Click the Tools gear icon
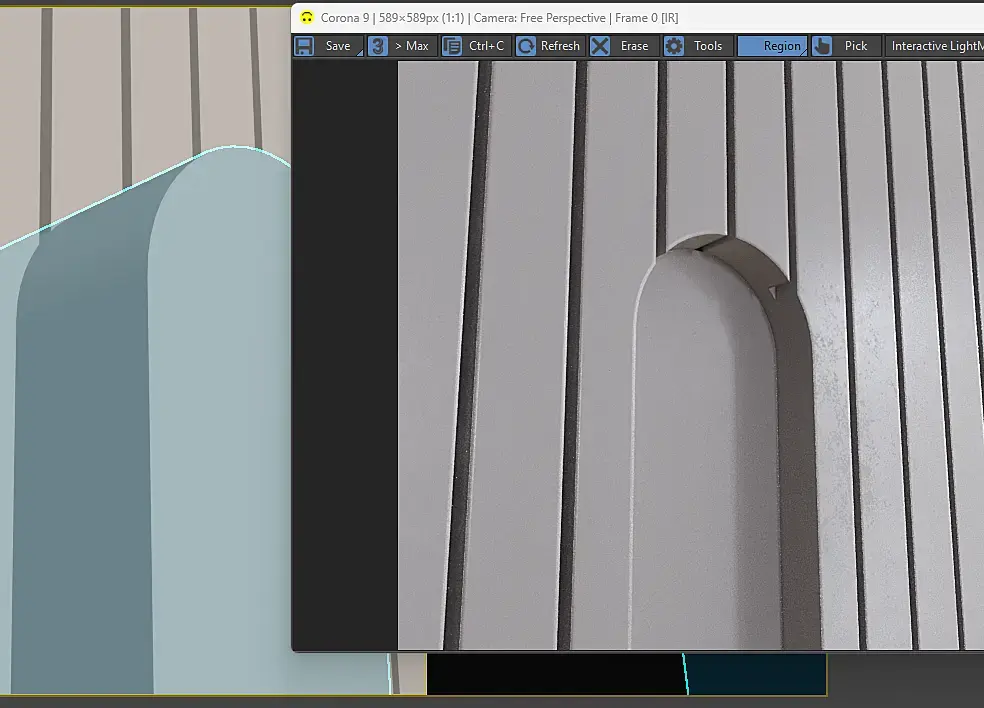 click(x=674, y=46)
